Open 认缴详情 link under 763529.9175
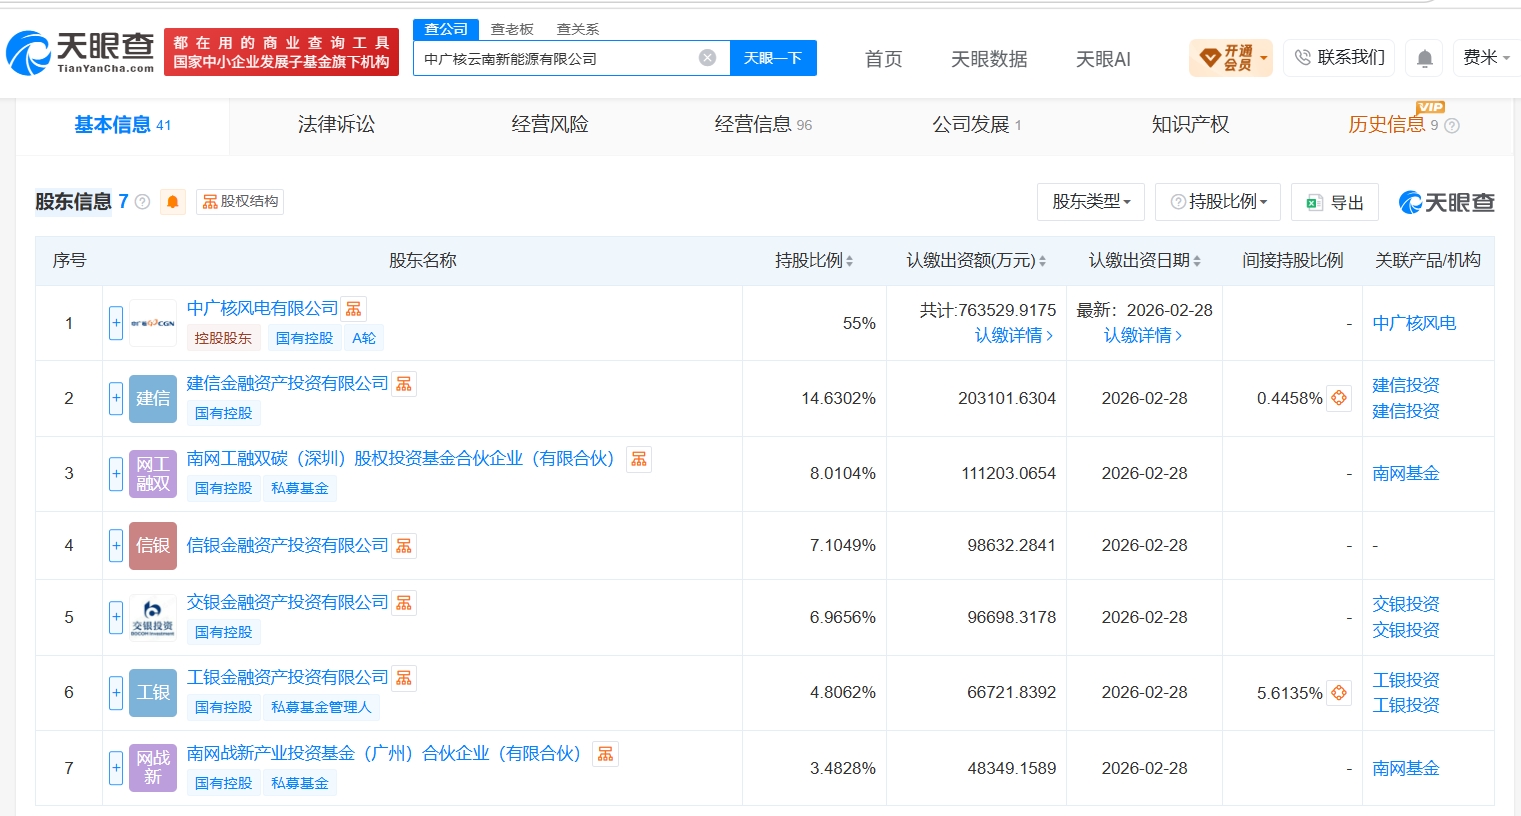The height and width of the screenshot is (816, 1521). point(1014,336)
